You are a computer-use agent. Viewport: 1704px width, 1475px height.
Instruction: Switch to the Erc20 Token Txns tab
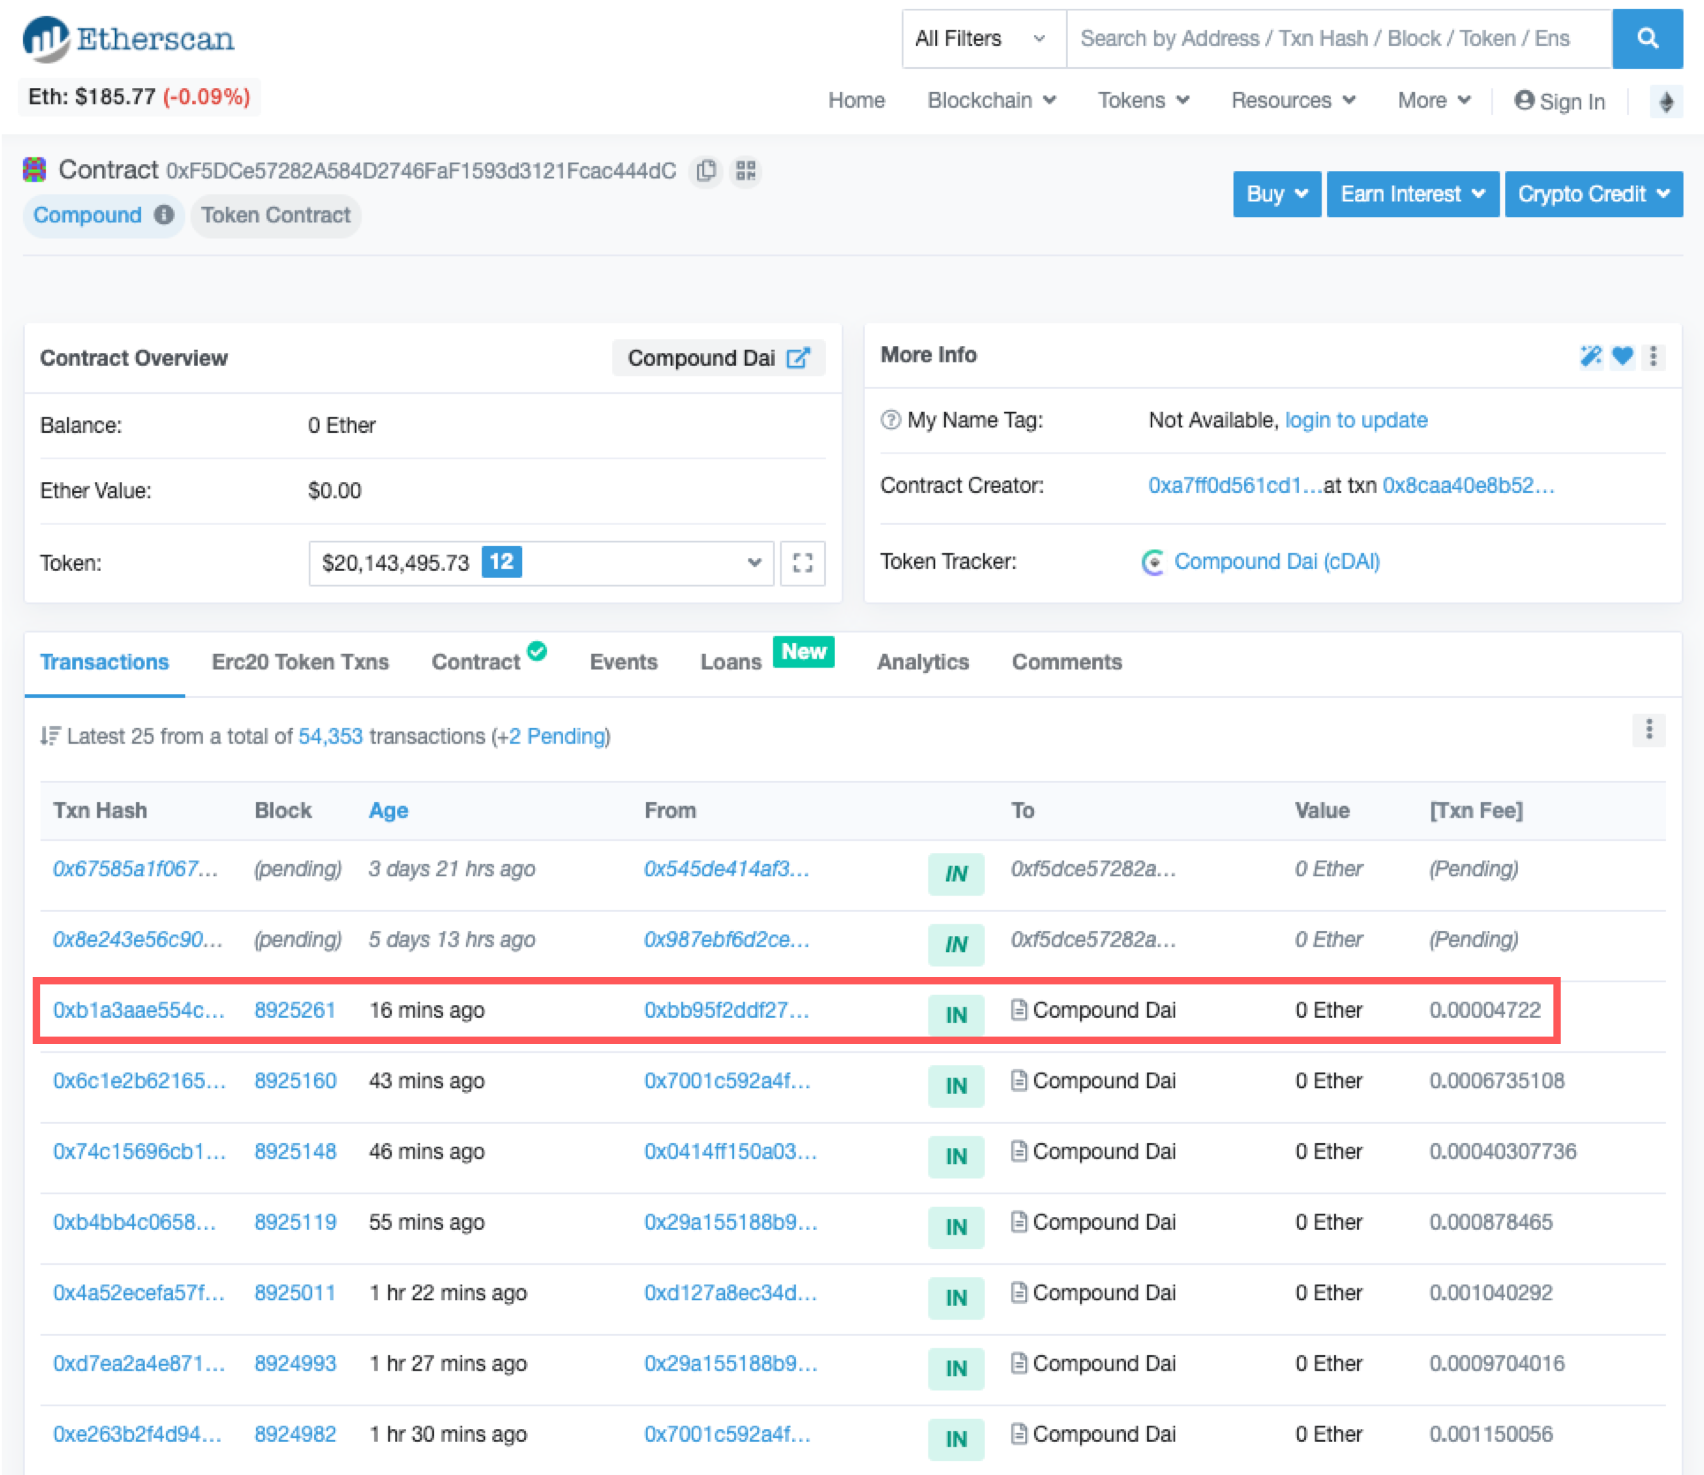coord(300,662)
